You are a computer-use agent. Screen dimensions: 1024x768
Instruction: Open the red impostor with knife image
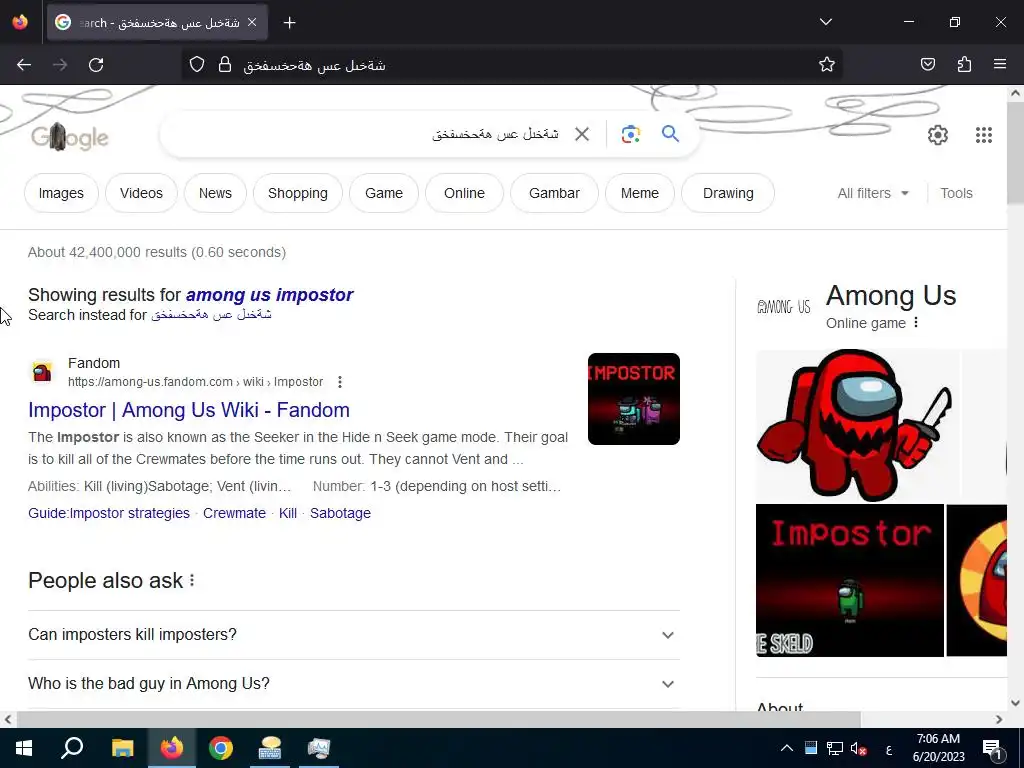pyautogui.click(x=857, y=425)
